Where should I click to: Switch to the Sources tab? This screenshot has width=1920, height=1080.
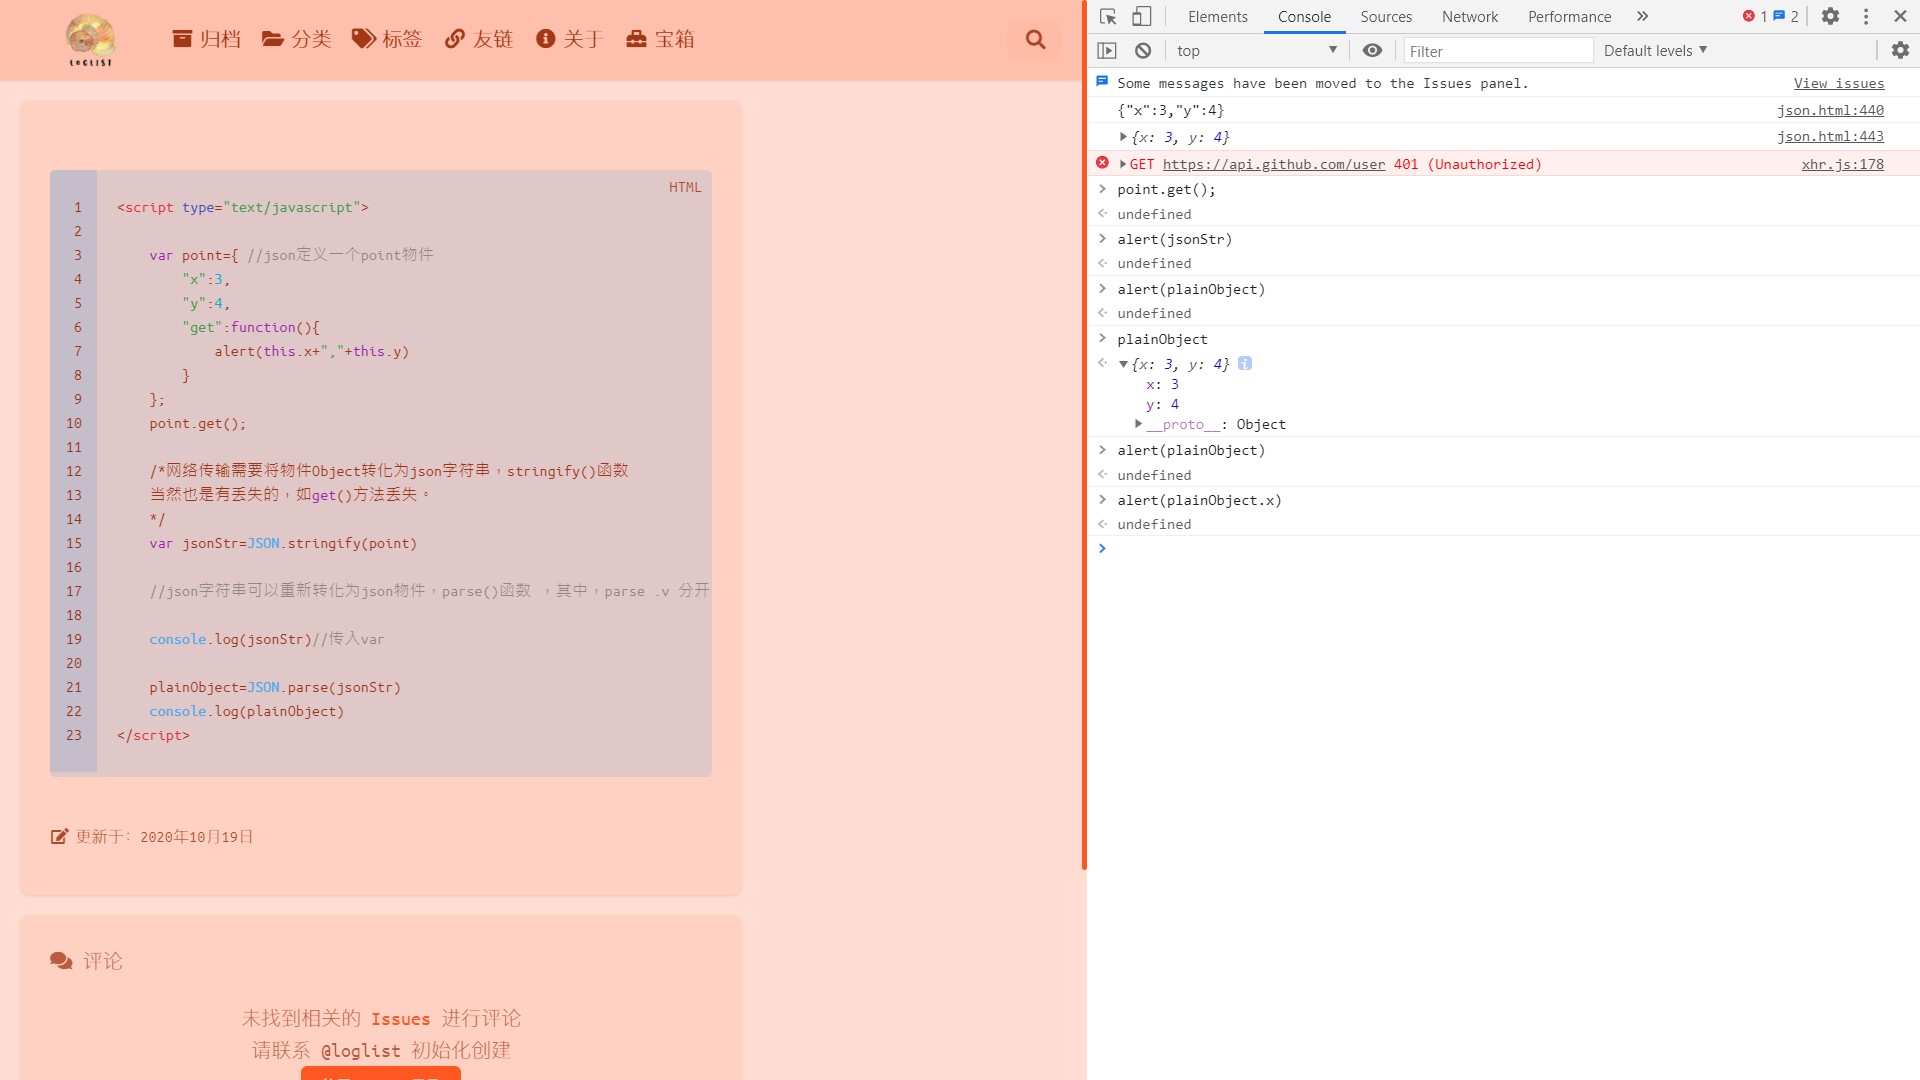(x=1386, y=16)
